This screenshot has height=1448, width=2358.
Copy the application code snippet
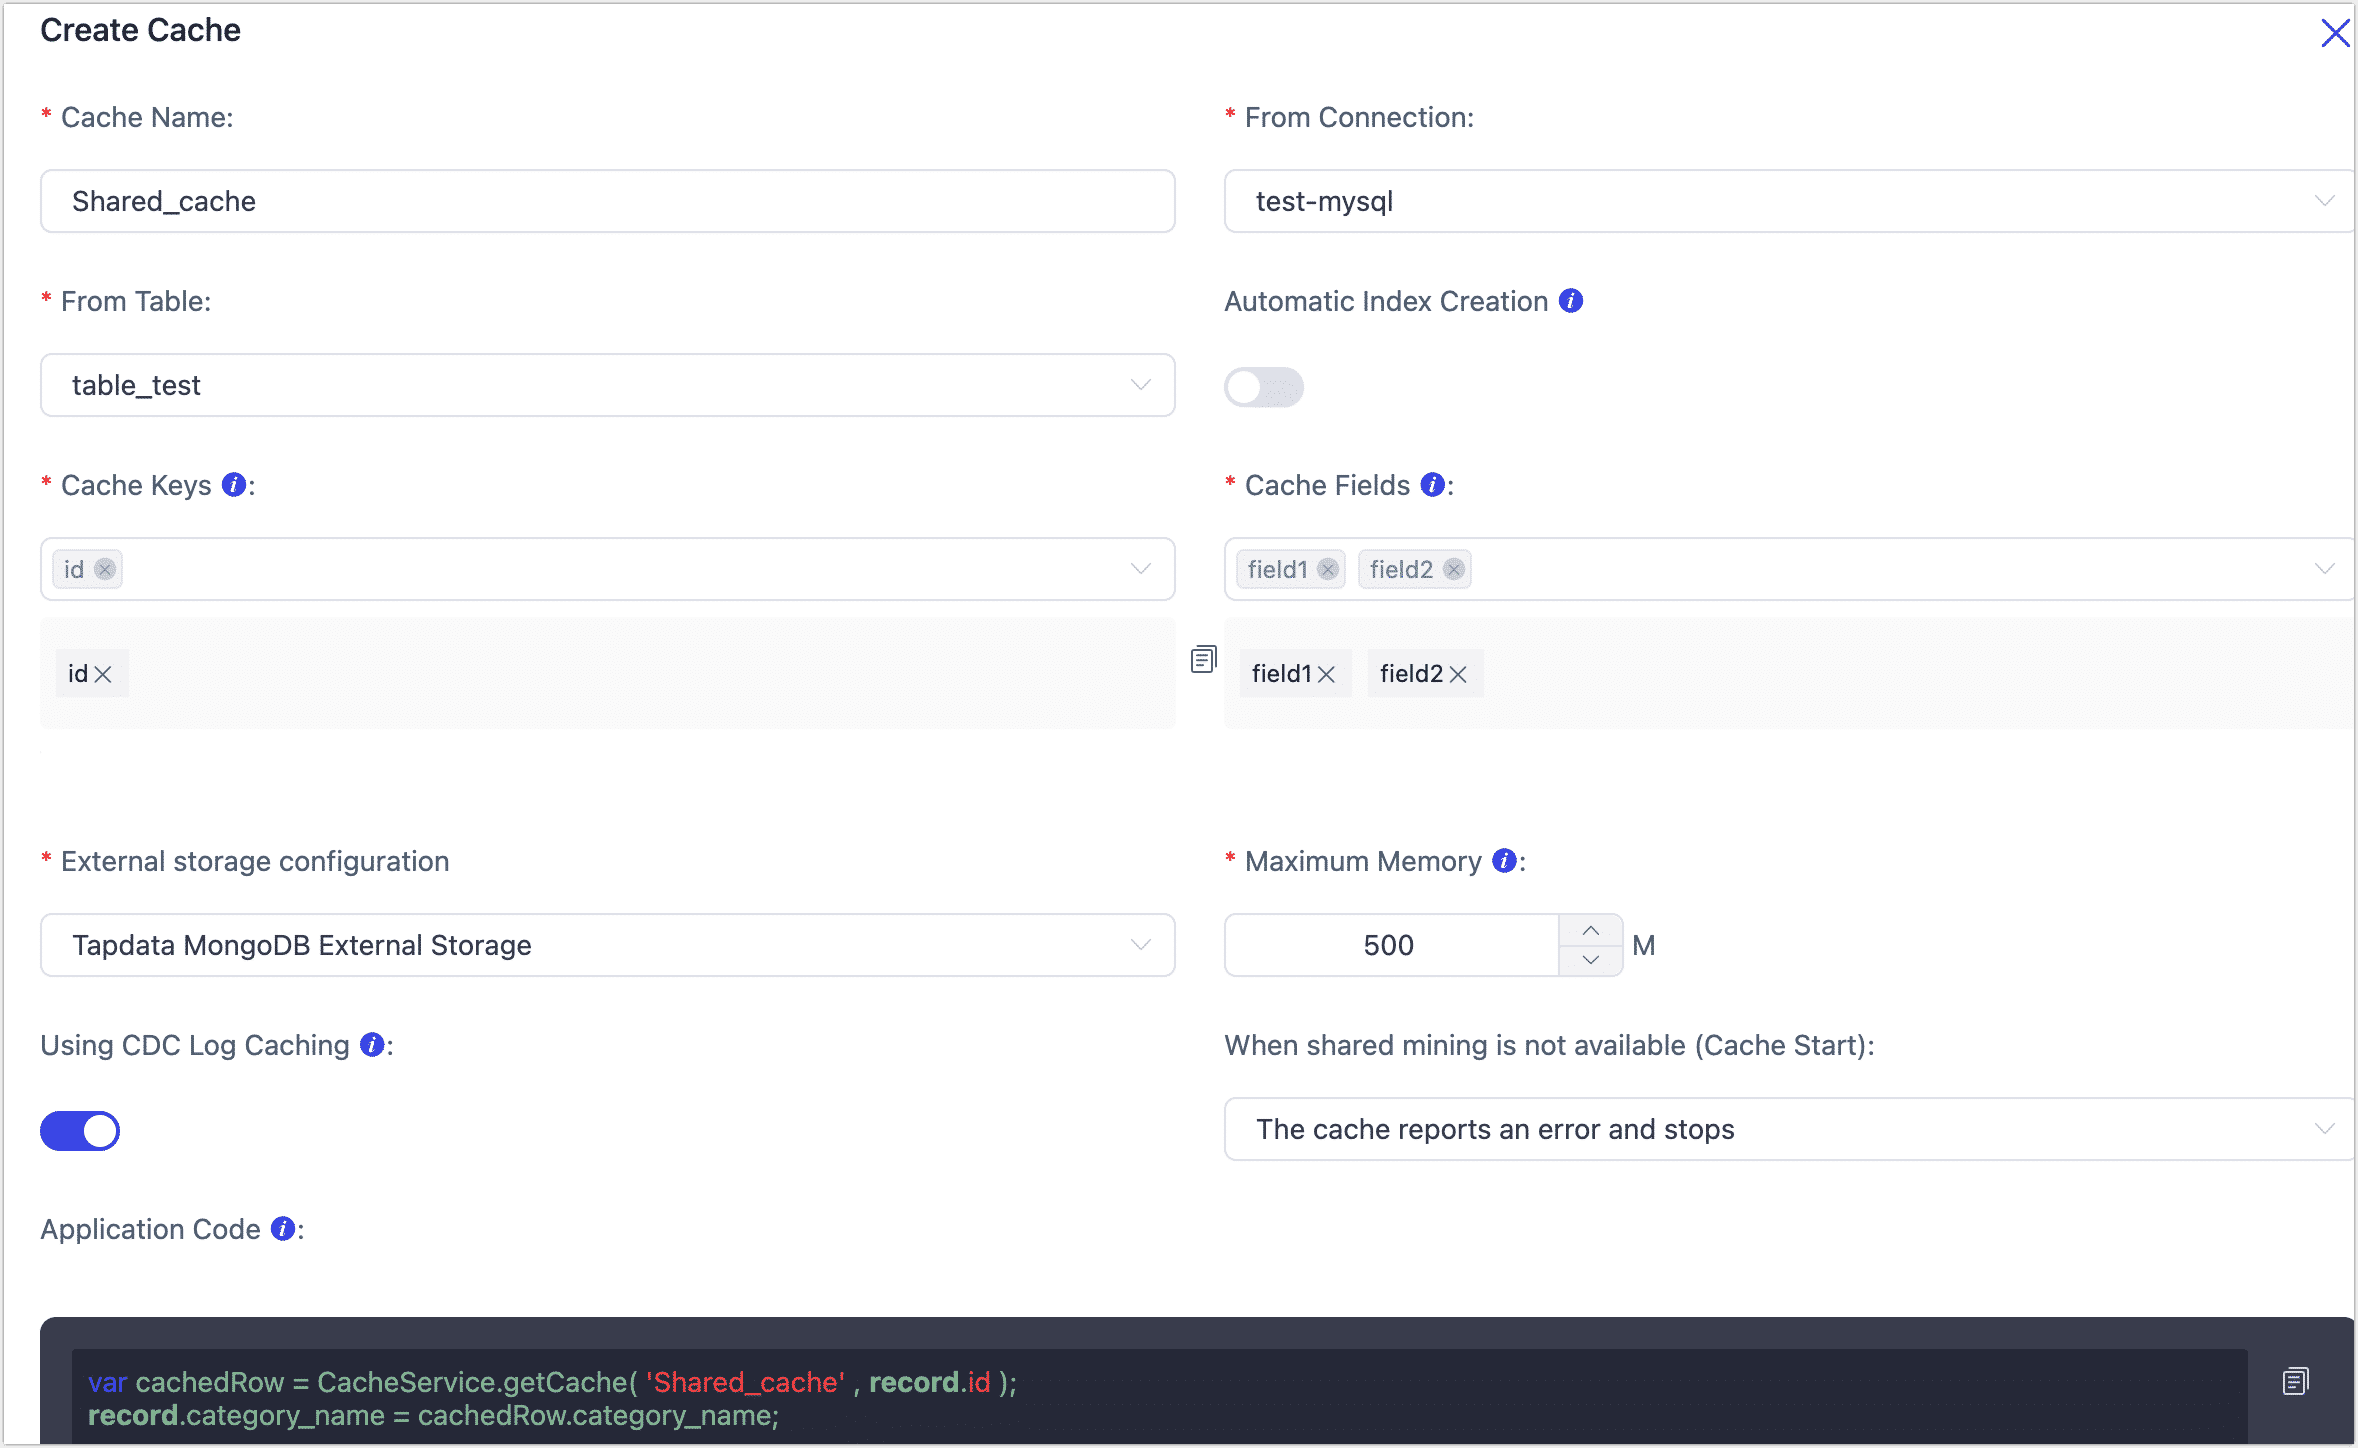[2295, 1381]
